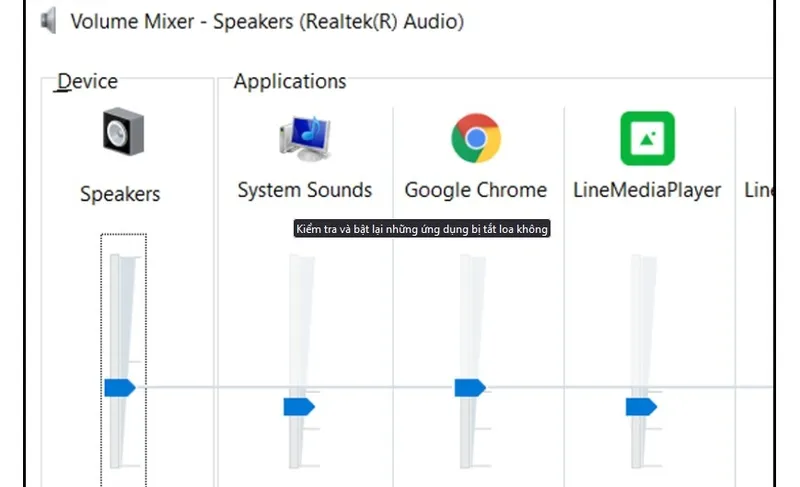Click the LineMediaPlayer volume slider handle
800x487 pixels.
click(x=641, y=406)
